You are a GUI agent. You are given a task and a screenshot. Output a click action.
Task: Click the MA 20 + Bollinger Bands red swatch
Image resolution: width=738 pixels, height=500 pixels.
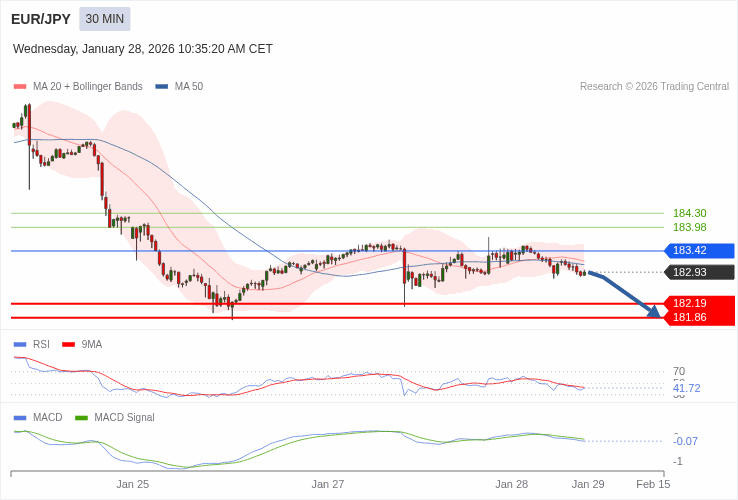click(x=20, y=87)
